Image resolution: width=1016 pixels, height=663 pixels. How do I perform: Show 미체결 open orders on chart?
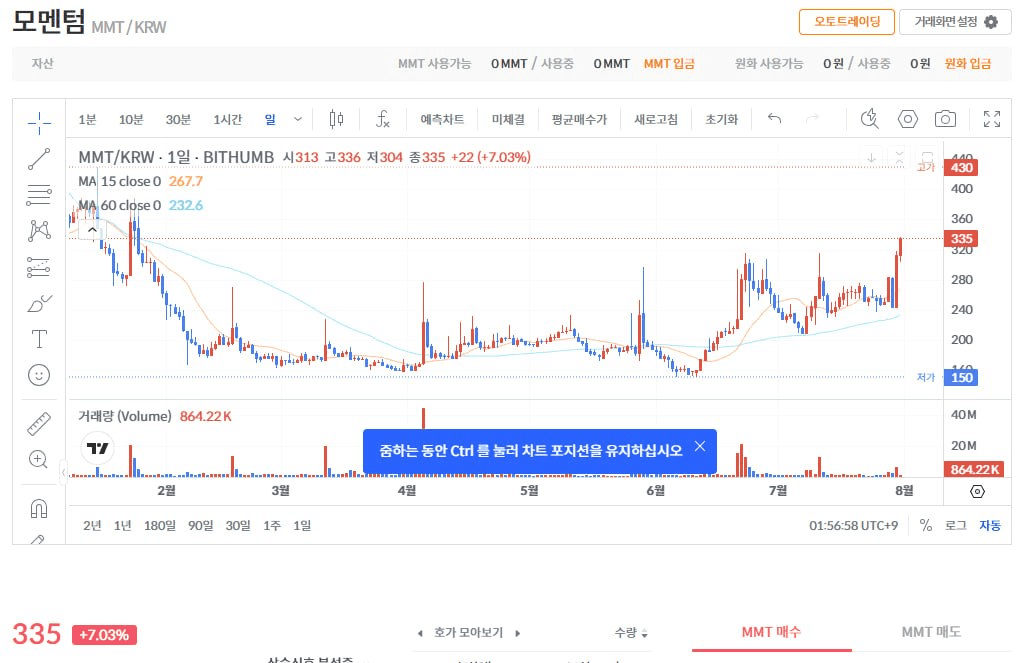click(x=508, y=119)
